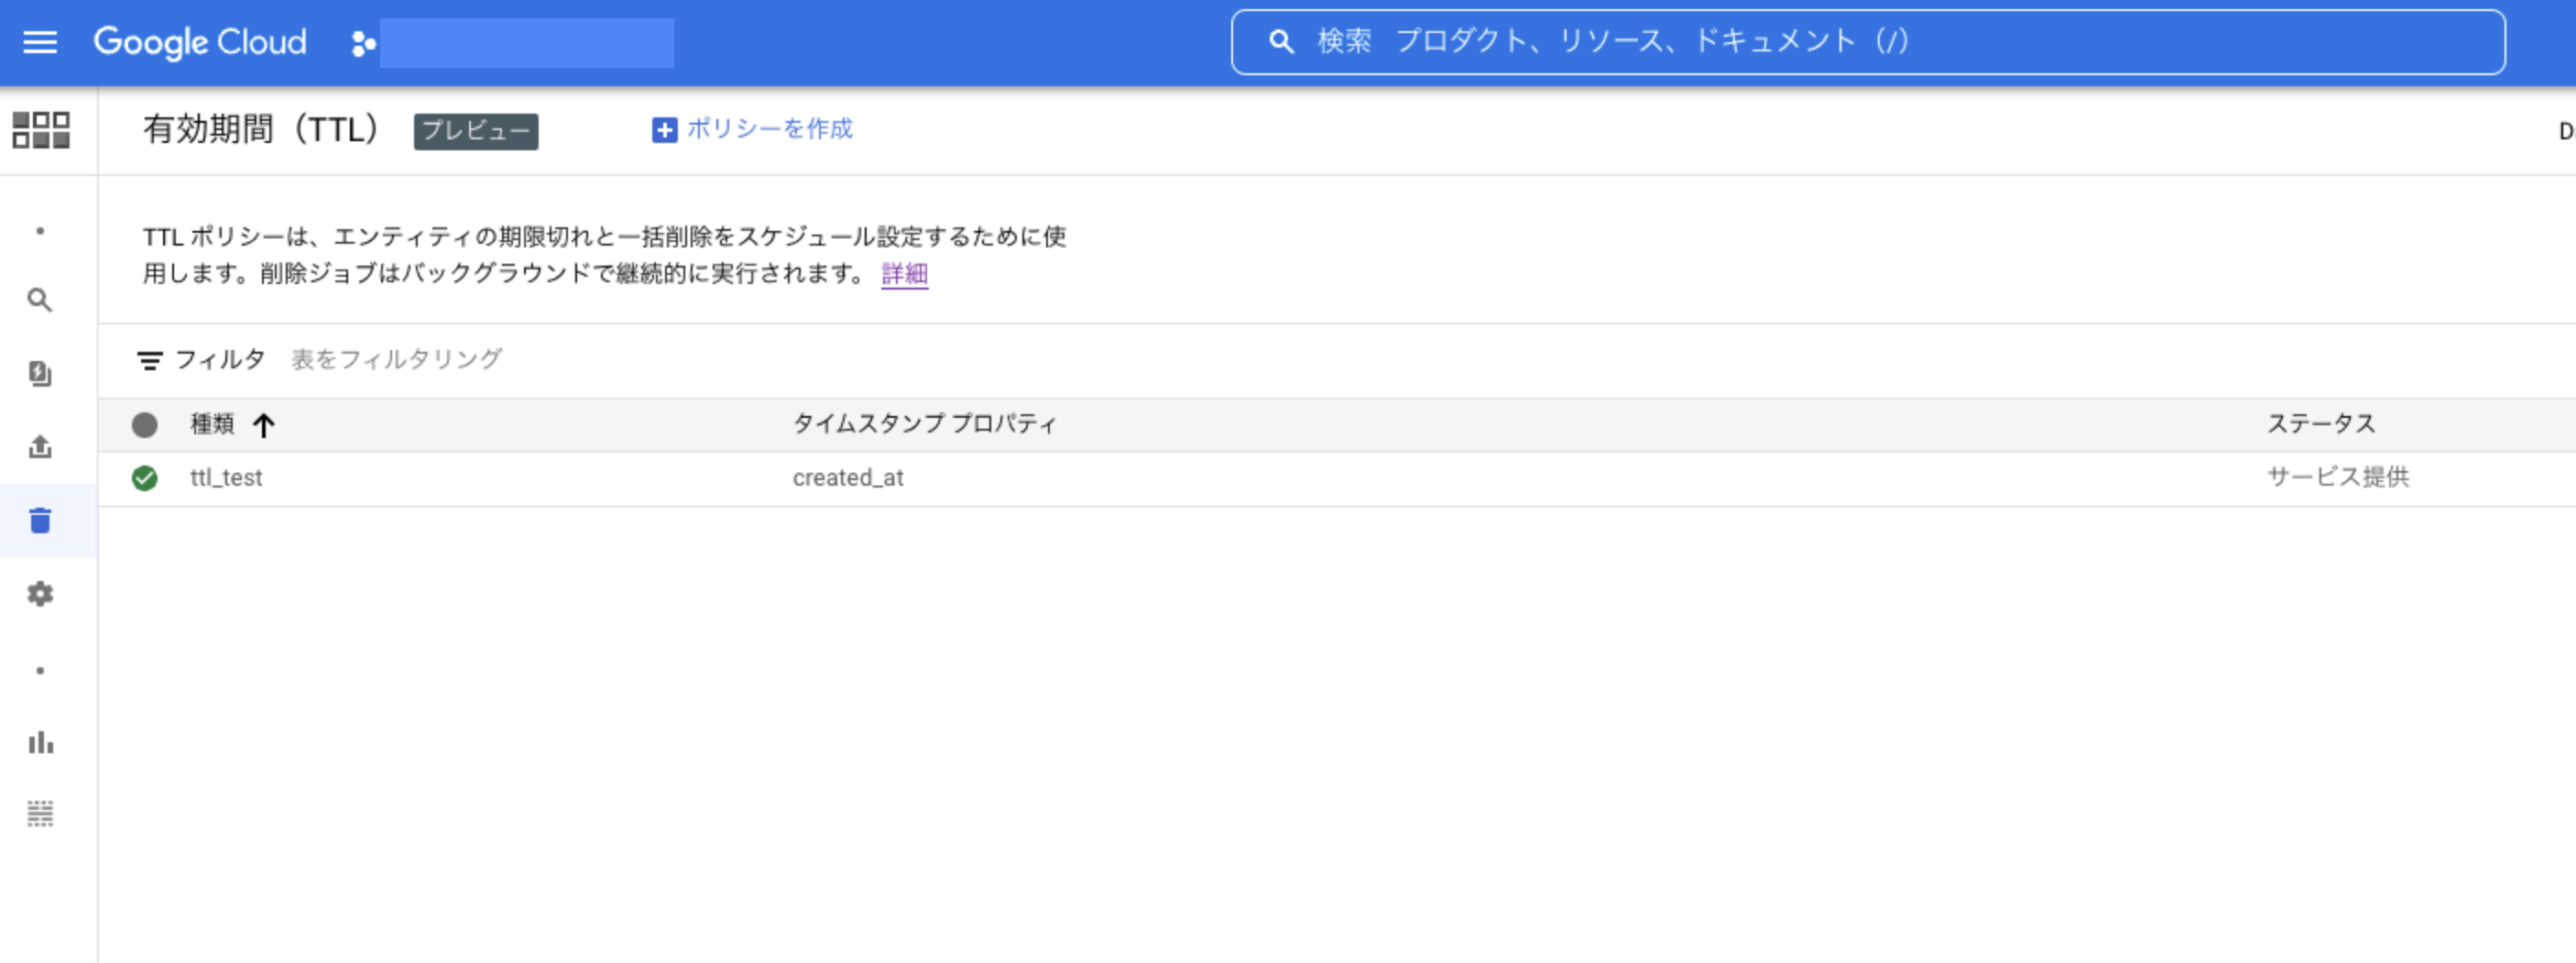Open the bar chart icon in the sidebar
This screenshot has width=2576, height=963.
click(40, 742)
